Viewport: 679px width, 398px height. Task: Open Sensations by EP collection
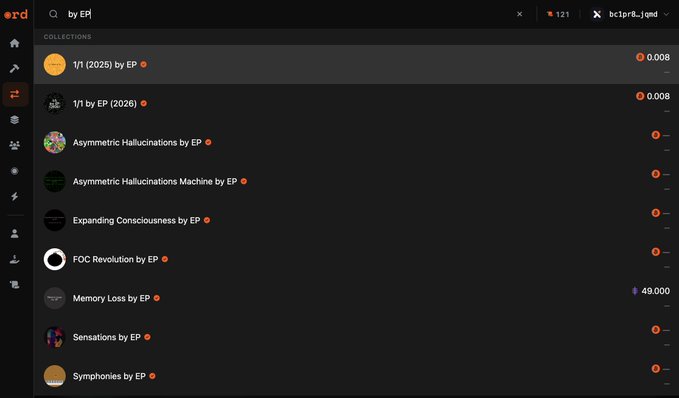point(356,337)
